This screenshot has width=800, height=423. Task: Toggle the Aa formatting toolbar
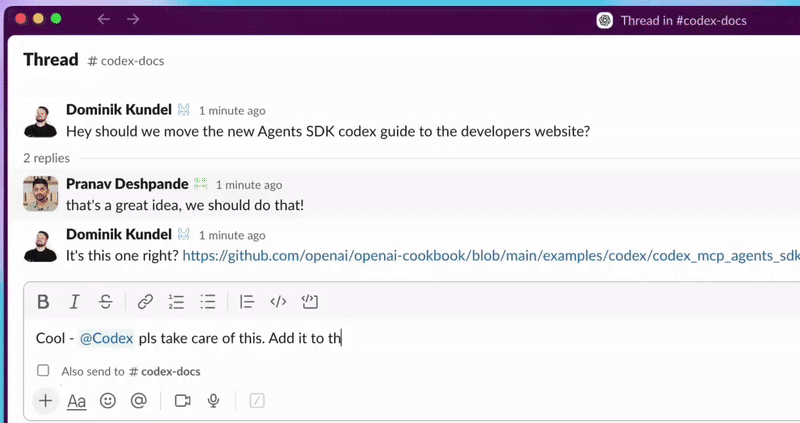click(x=77, y=401)
